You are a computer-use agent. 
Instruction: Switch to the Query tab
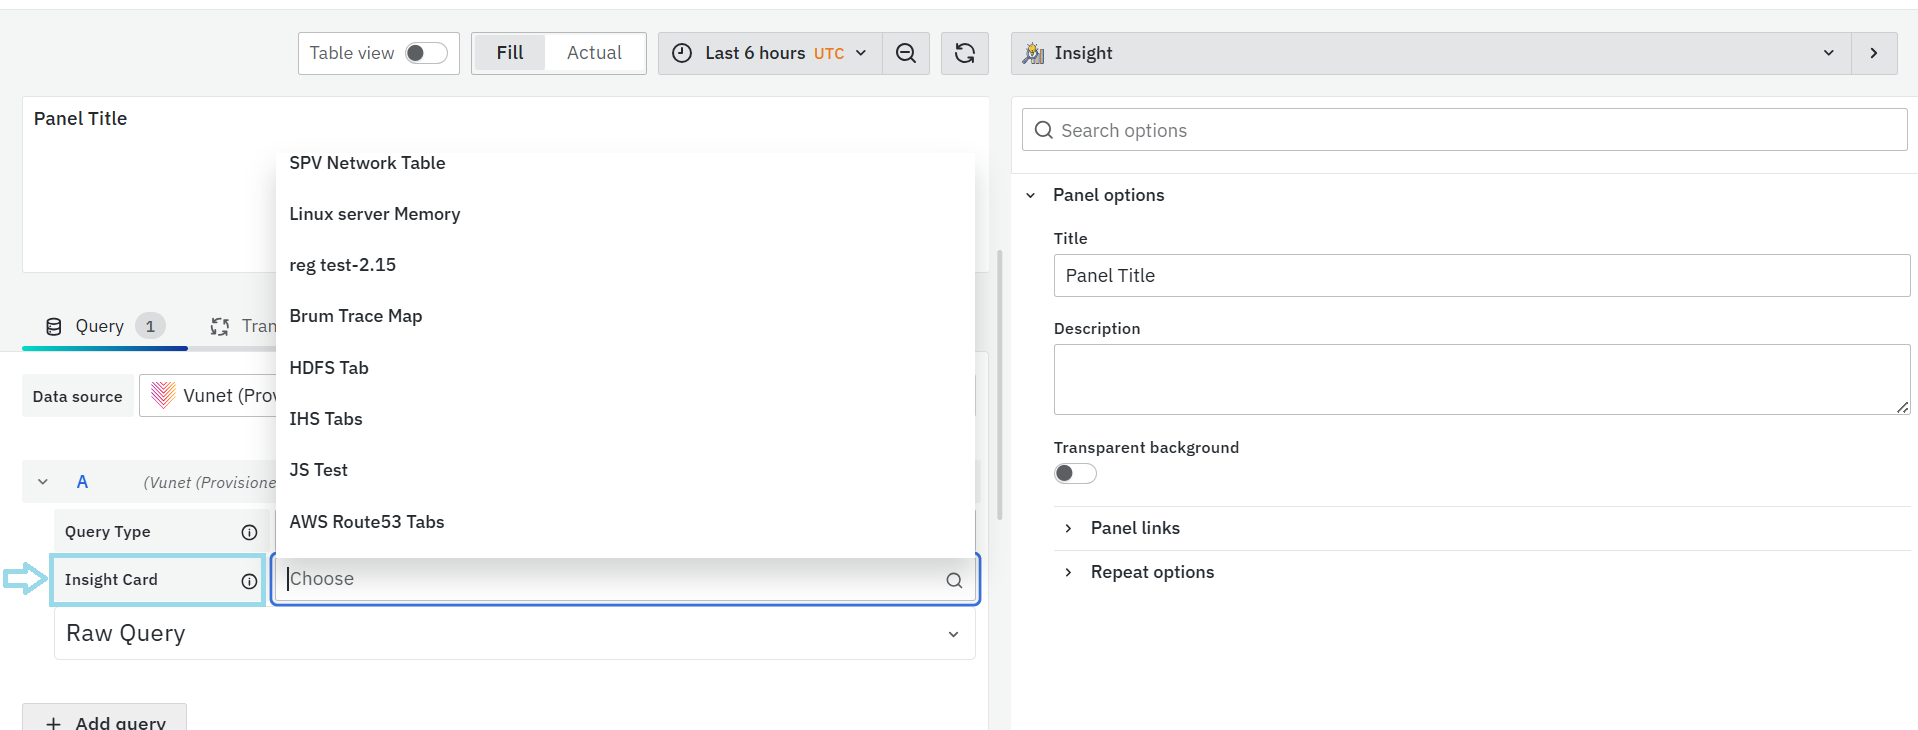100,326
